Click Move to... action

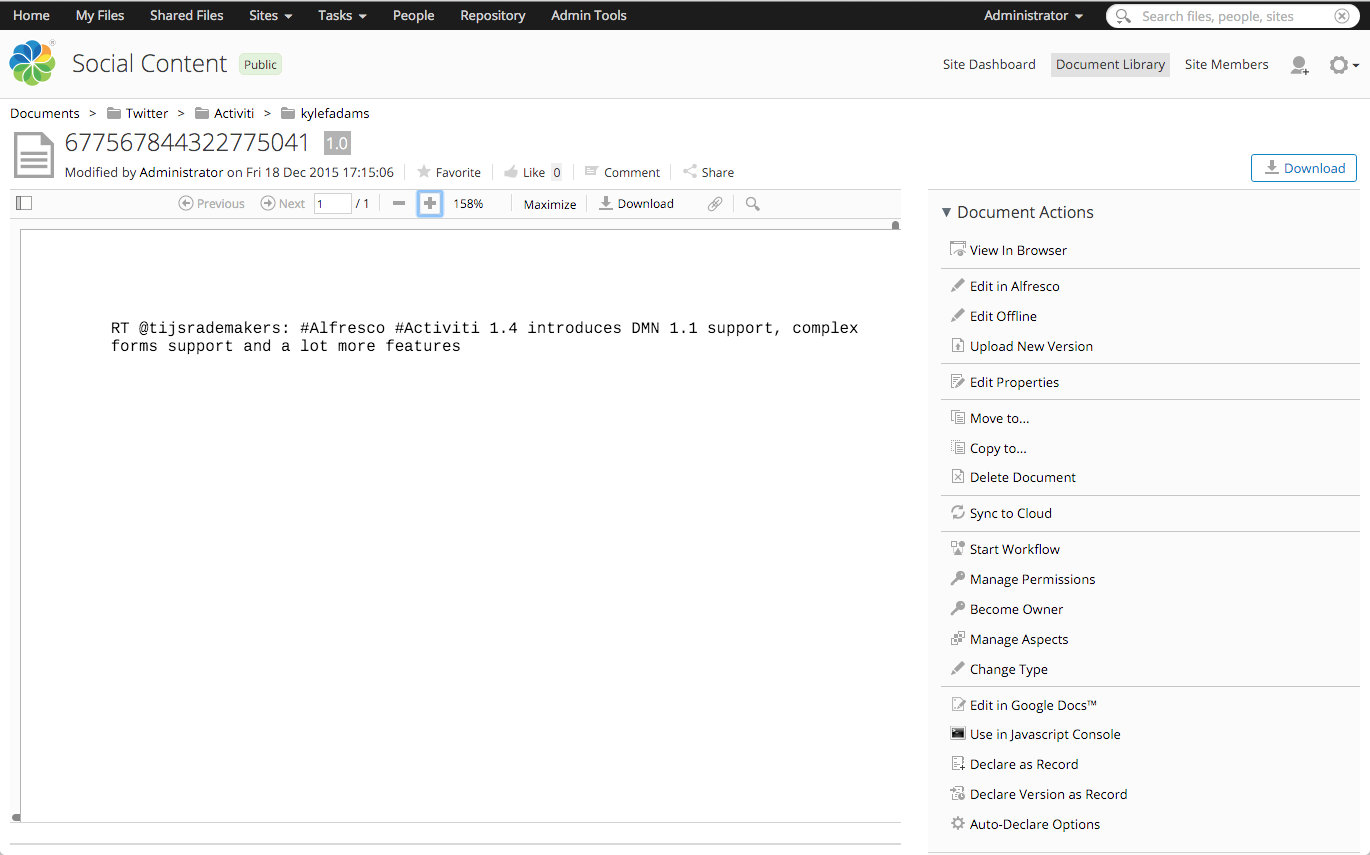999,418
